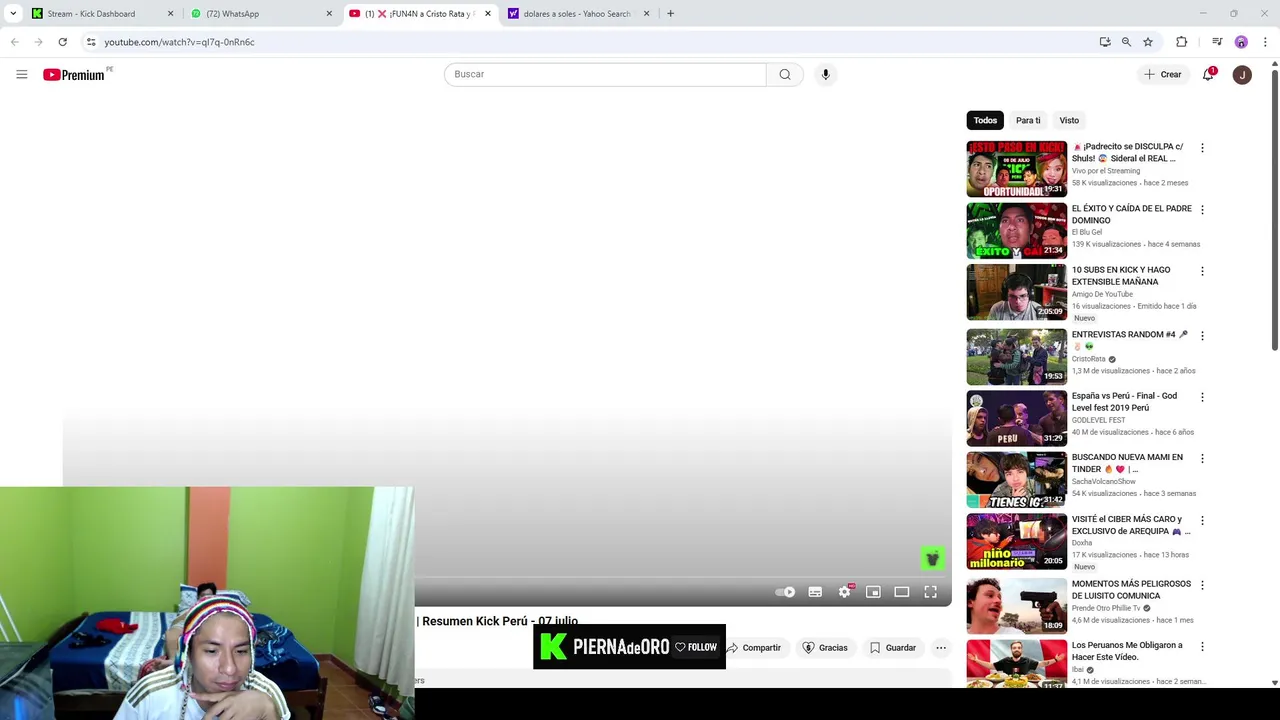This screenshot has height=720, width=1280.
Task: Open Padrecito se DISCULPA video thumbnail
Action: click(1016, 169)
